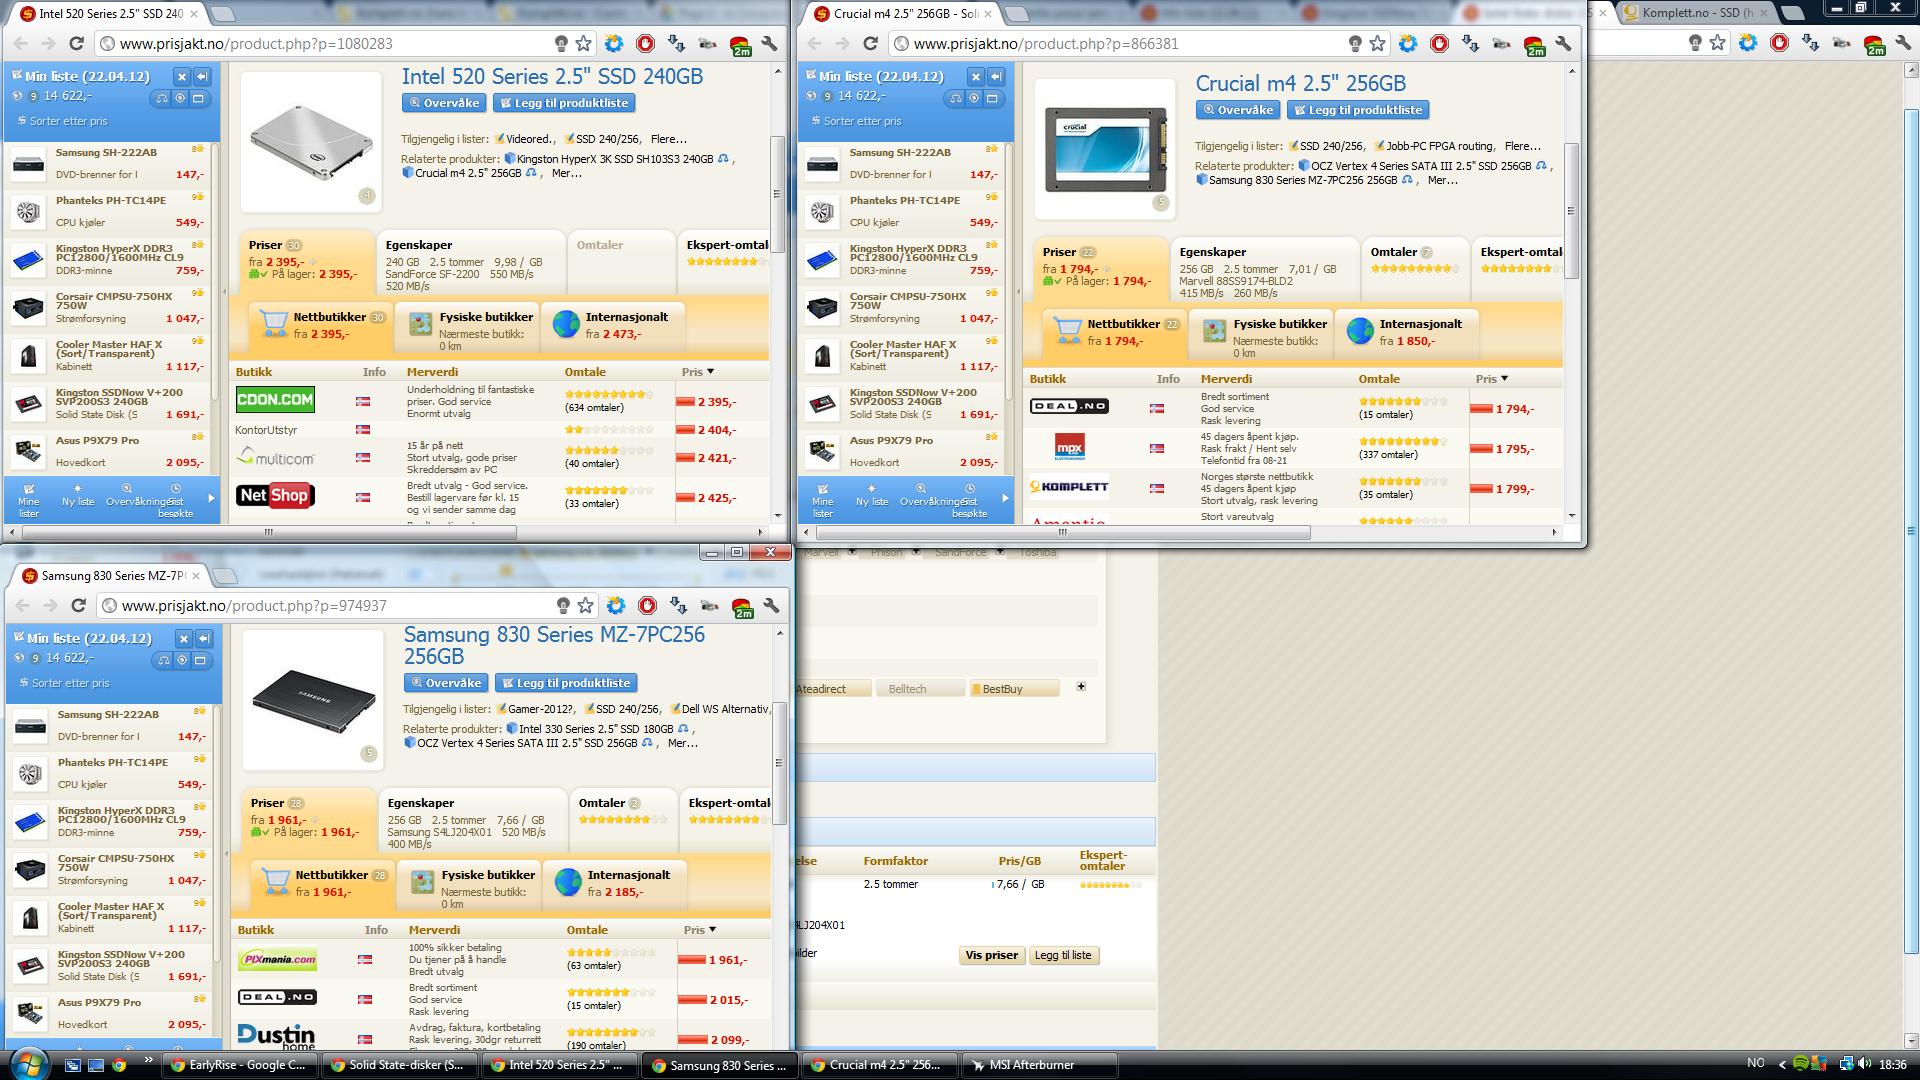Click Overvåke button on the Intel 520 page
Screen dimensions: 1920x1080
[x=444, y=103]
